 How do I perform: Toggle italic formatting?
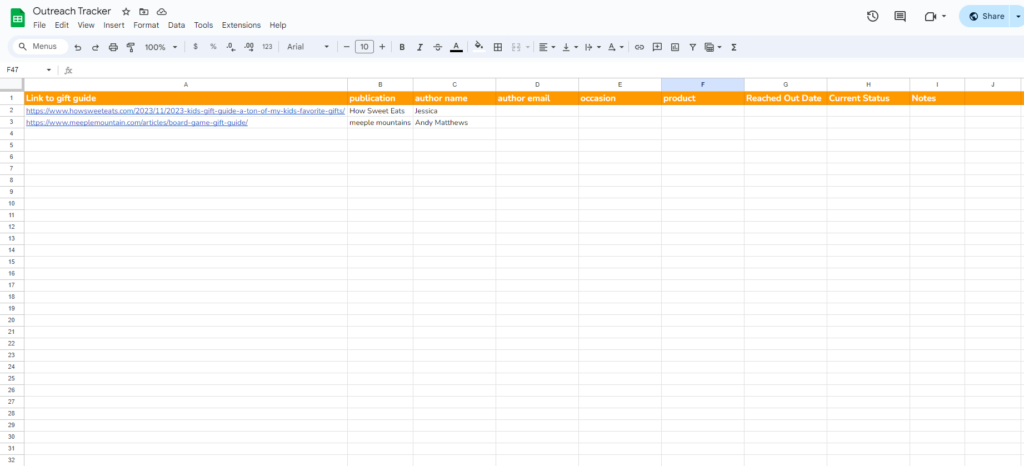(419, 47)
